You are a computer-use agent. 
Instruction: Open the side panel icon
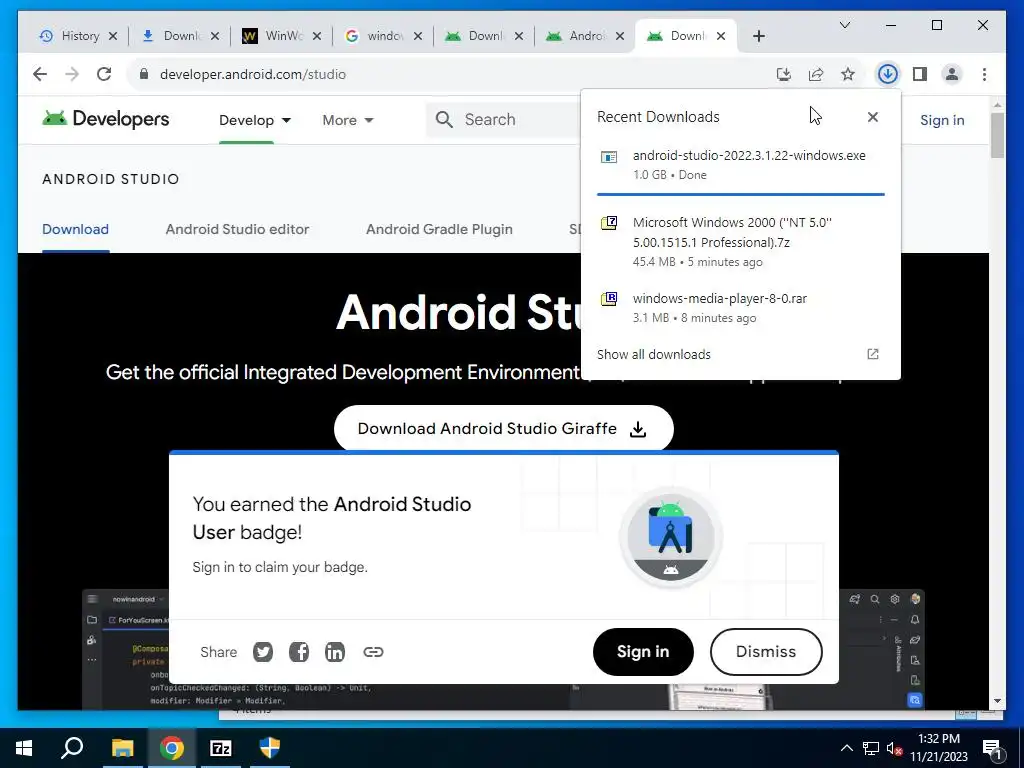tap(920, 74)
